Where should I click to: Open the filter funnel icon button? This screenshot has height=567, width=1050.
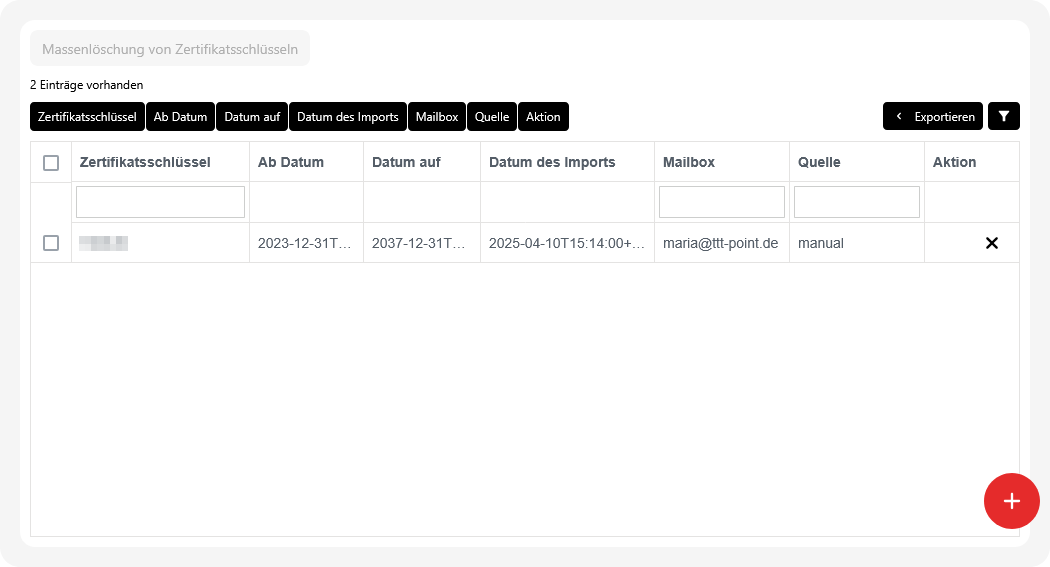(1003, 116)
